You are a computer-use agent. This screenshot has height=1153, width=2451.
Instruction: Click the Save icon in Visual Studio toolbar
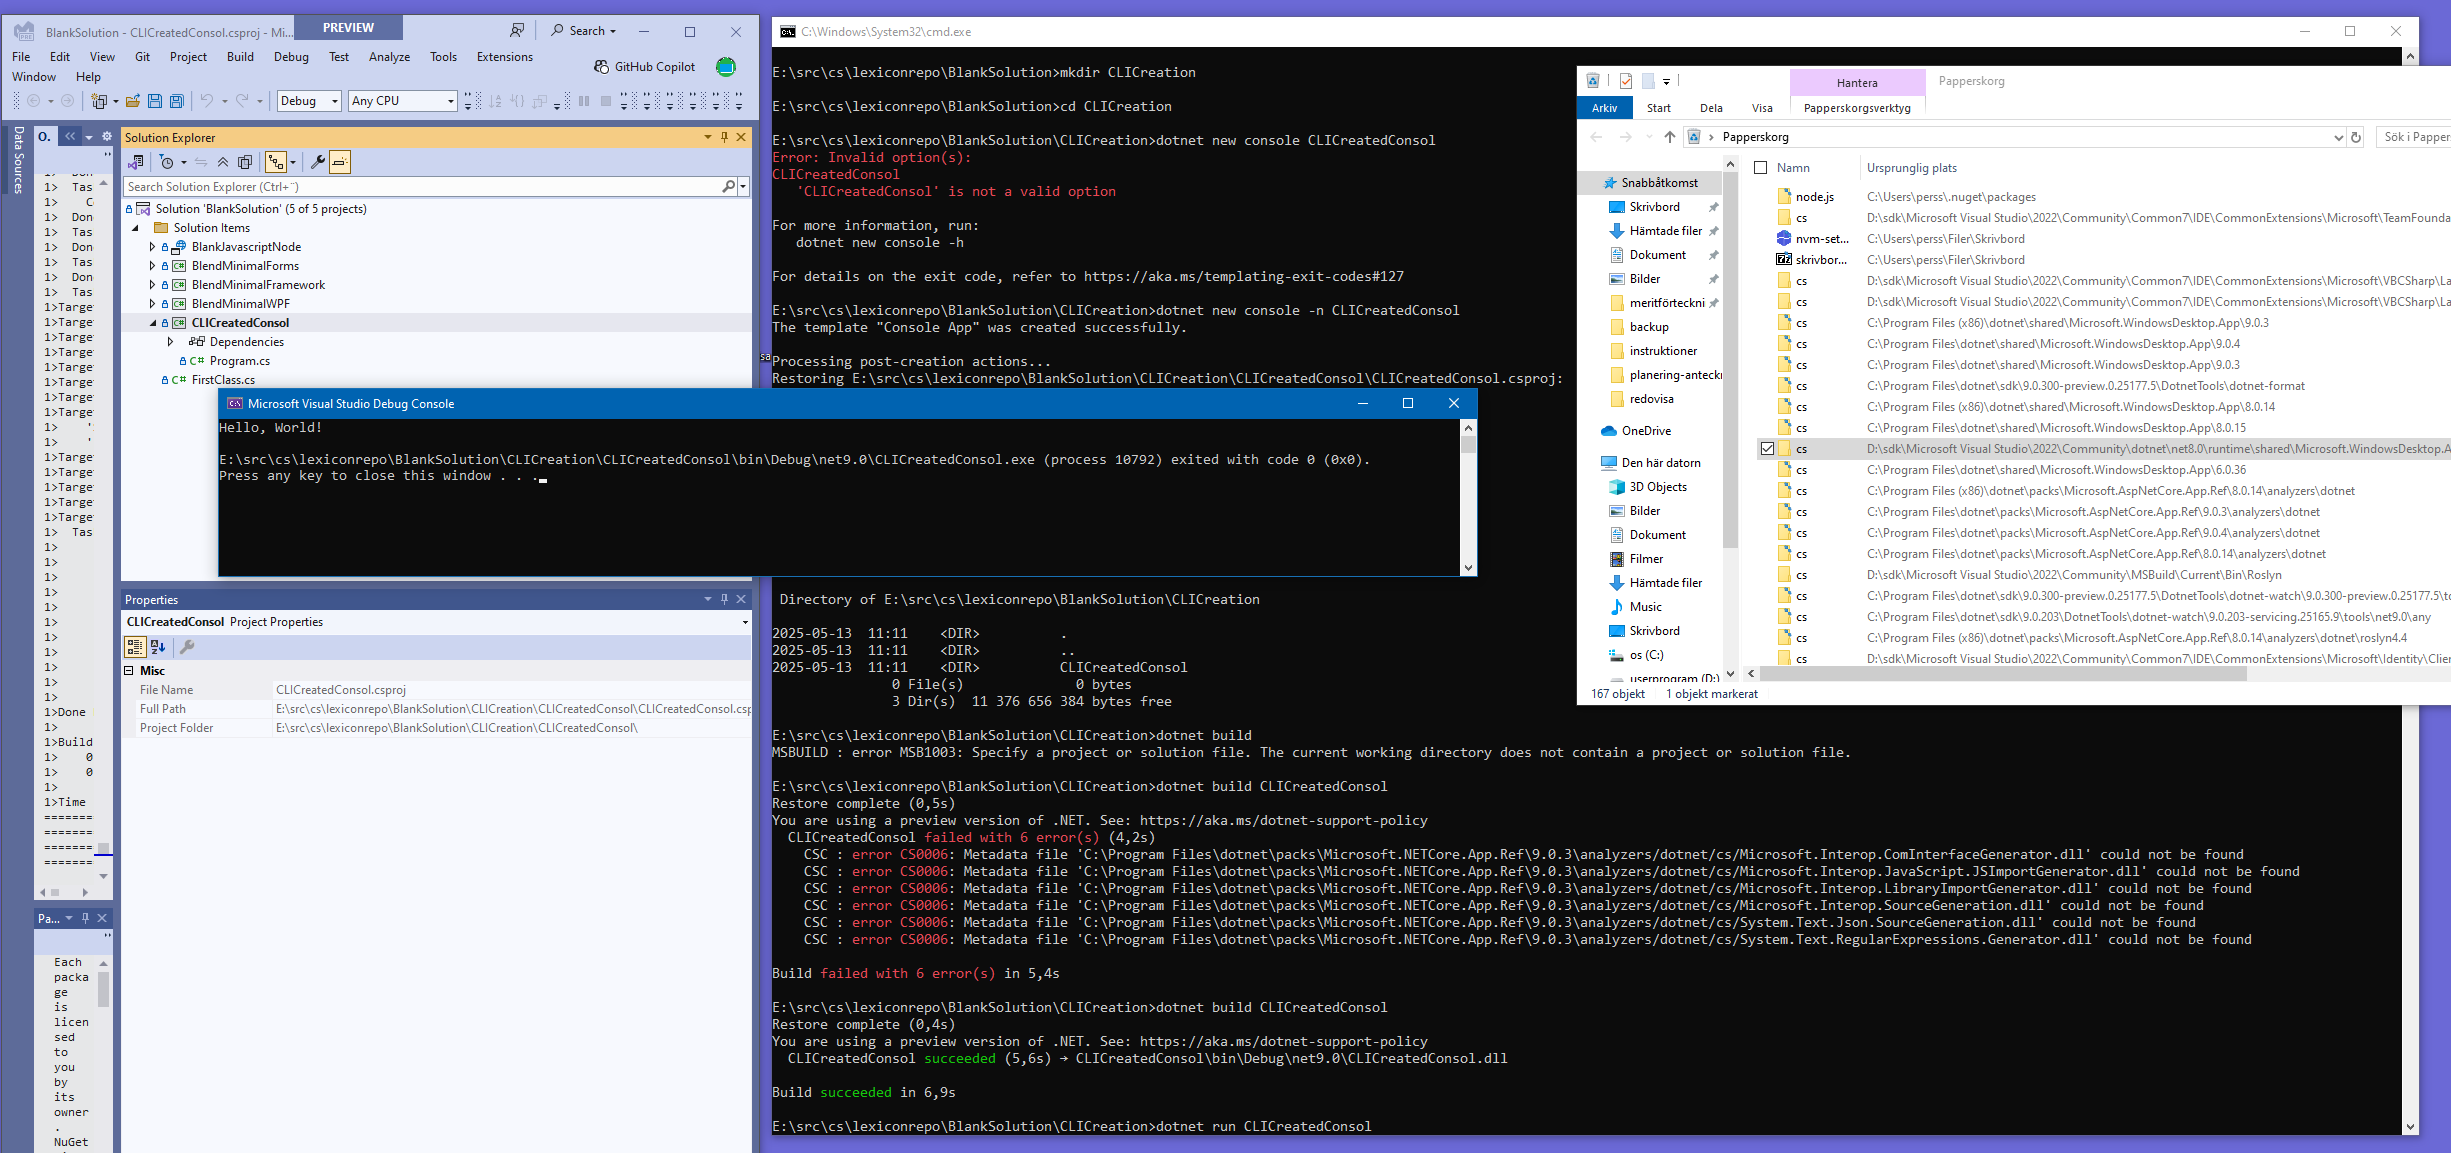tap(154, 100)
